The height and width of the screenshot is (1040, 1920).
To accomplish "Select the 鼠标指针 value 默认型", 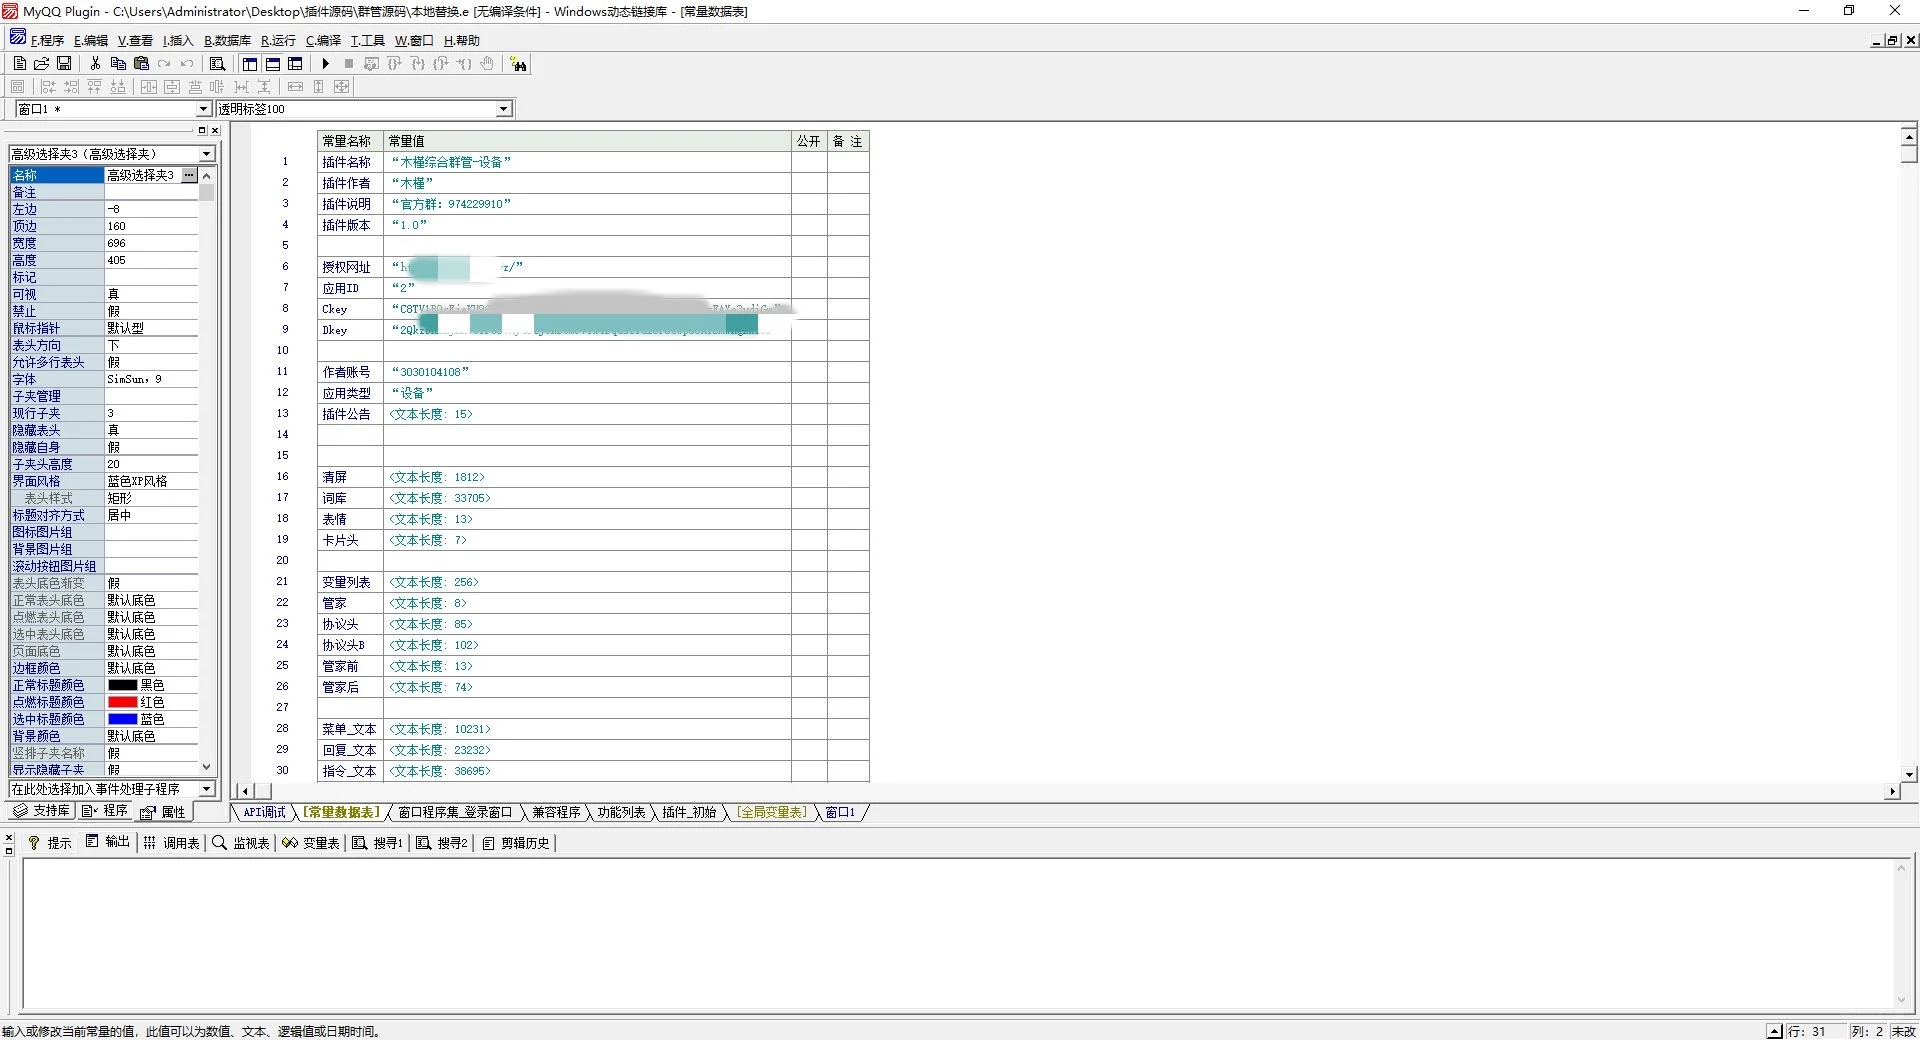I will coord(151,328).
